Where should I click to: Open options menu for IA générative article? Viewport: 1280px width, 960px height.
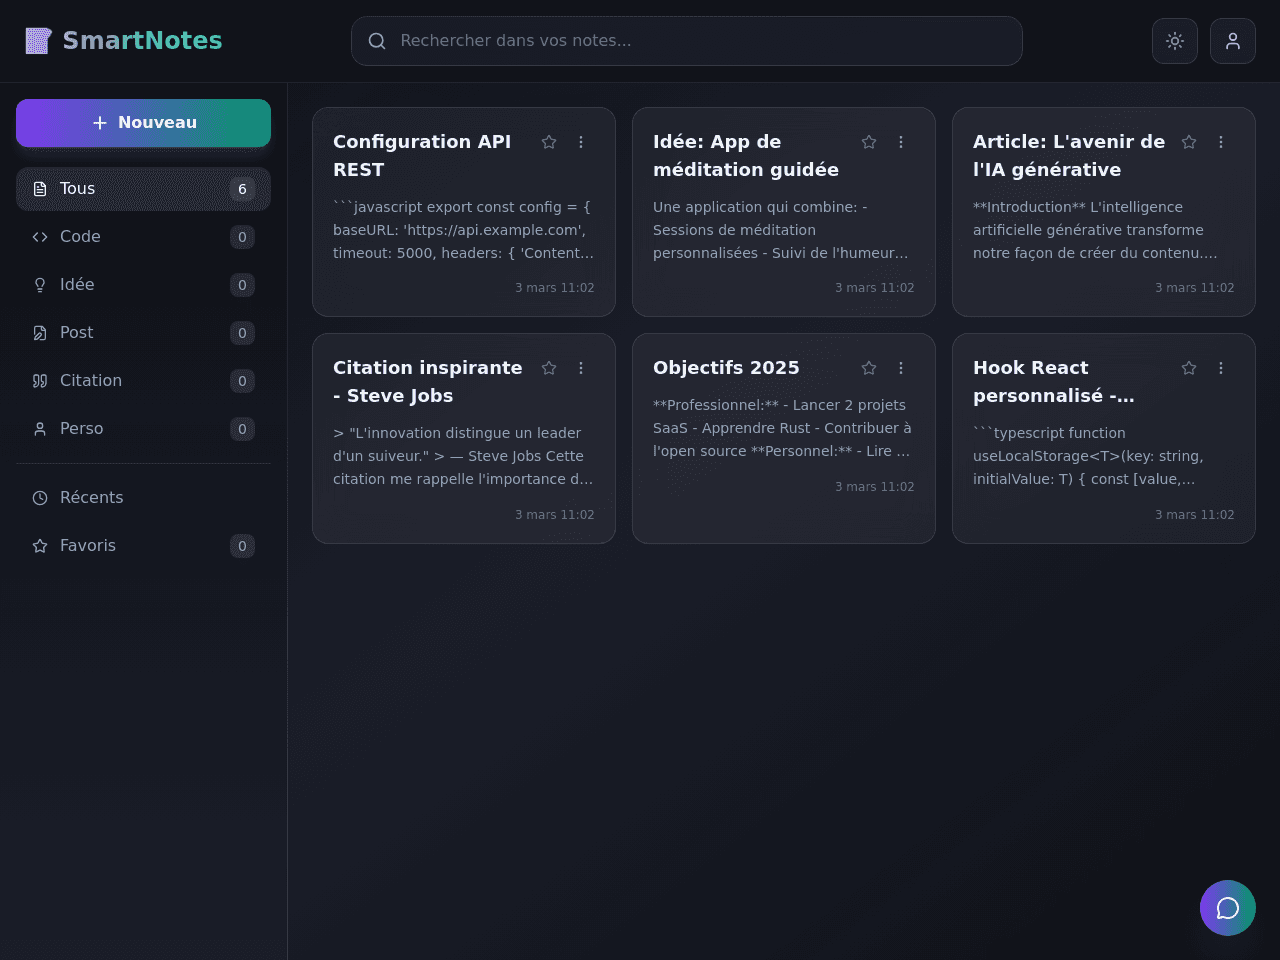point(1221,142)
